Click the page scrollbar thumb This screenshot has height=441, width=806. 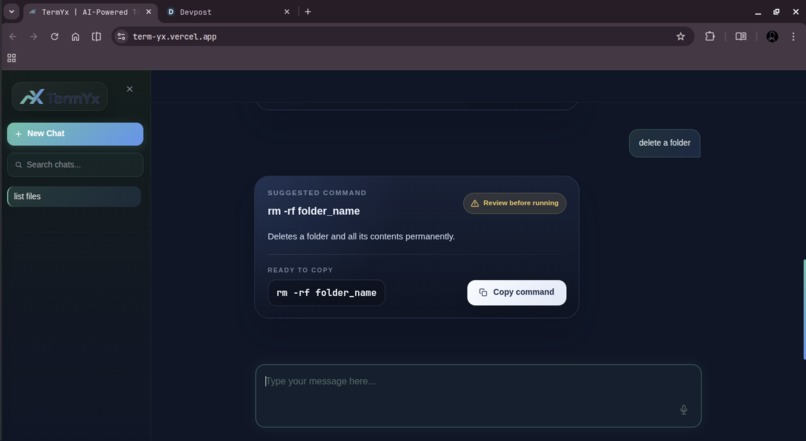804,309
